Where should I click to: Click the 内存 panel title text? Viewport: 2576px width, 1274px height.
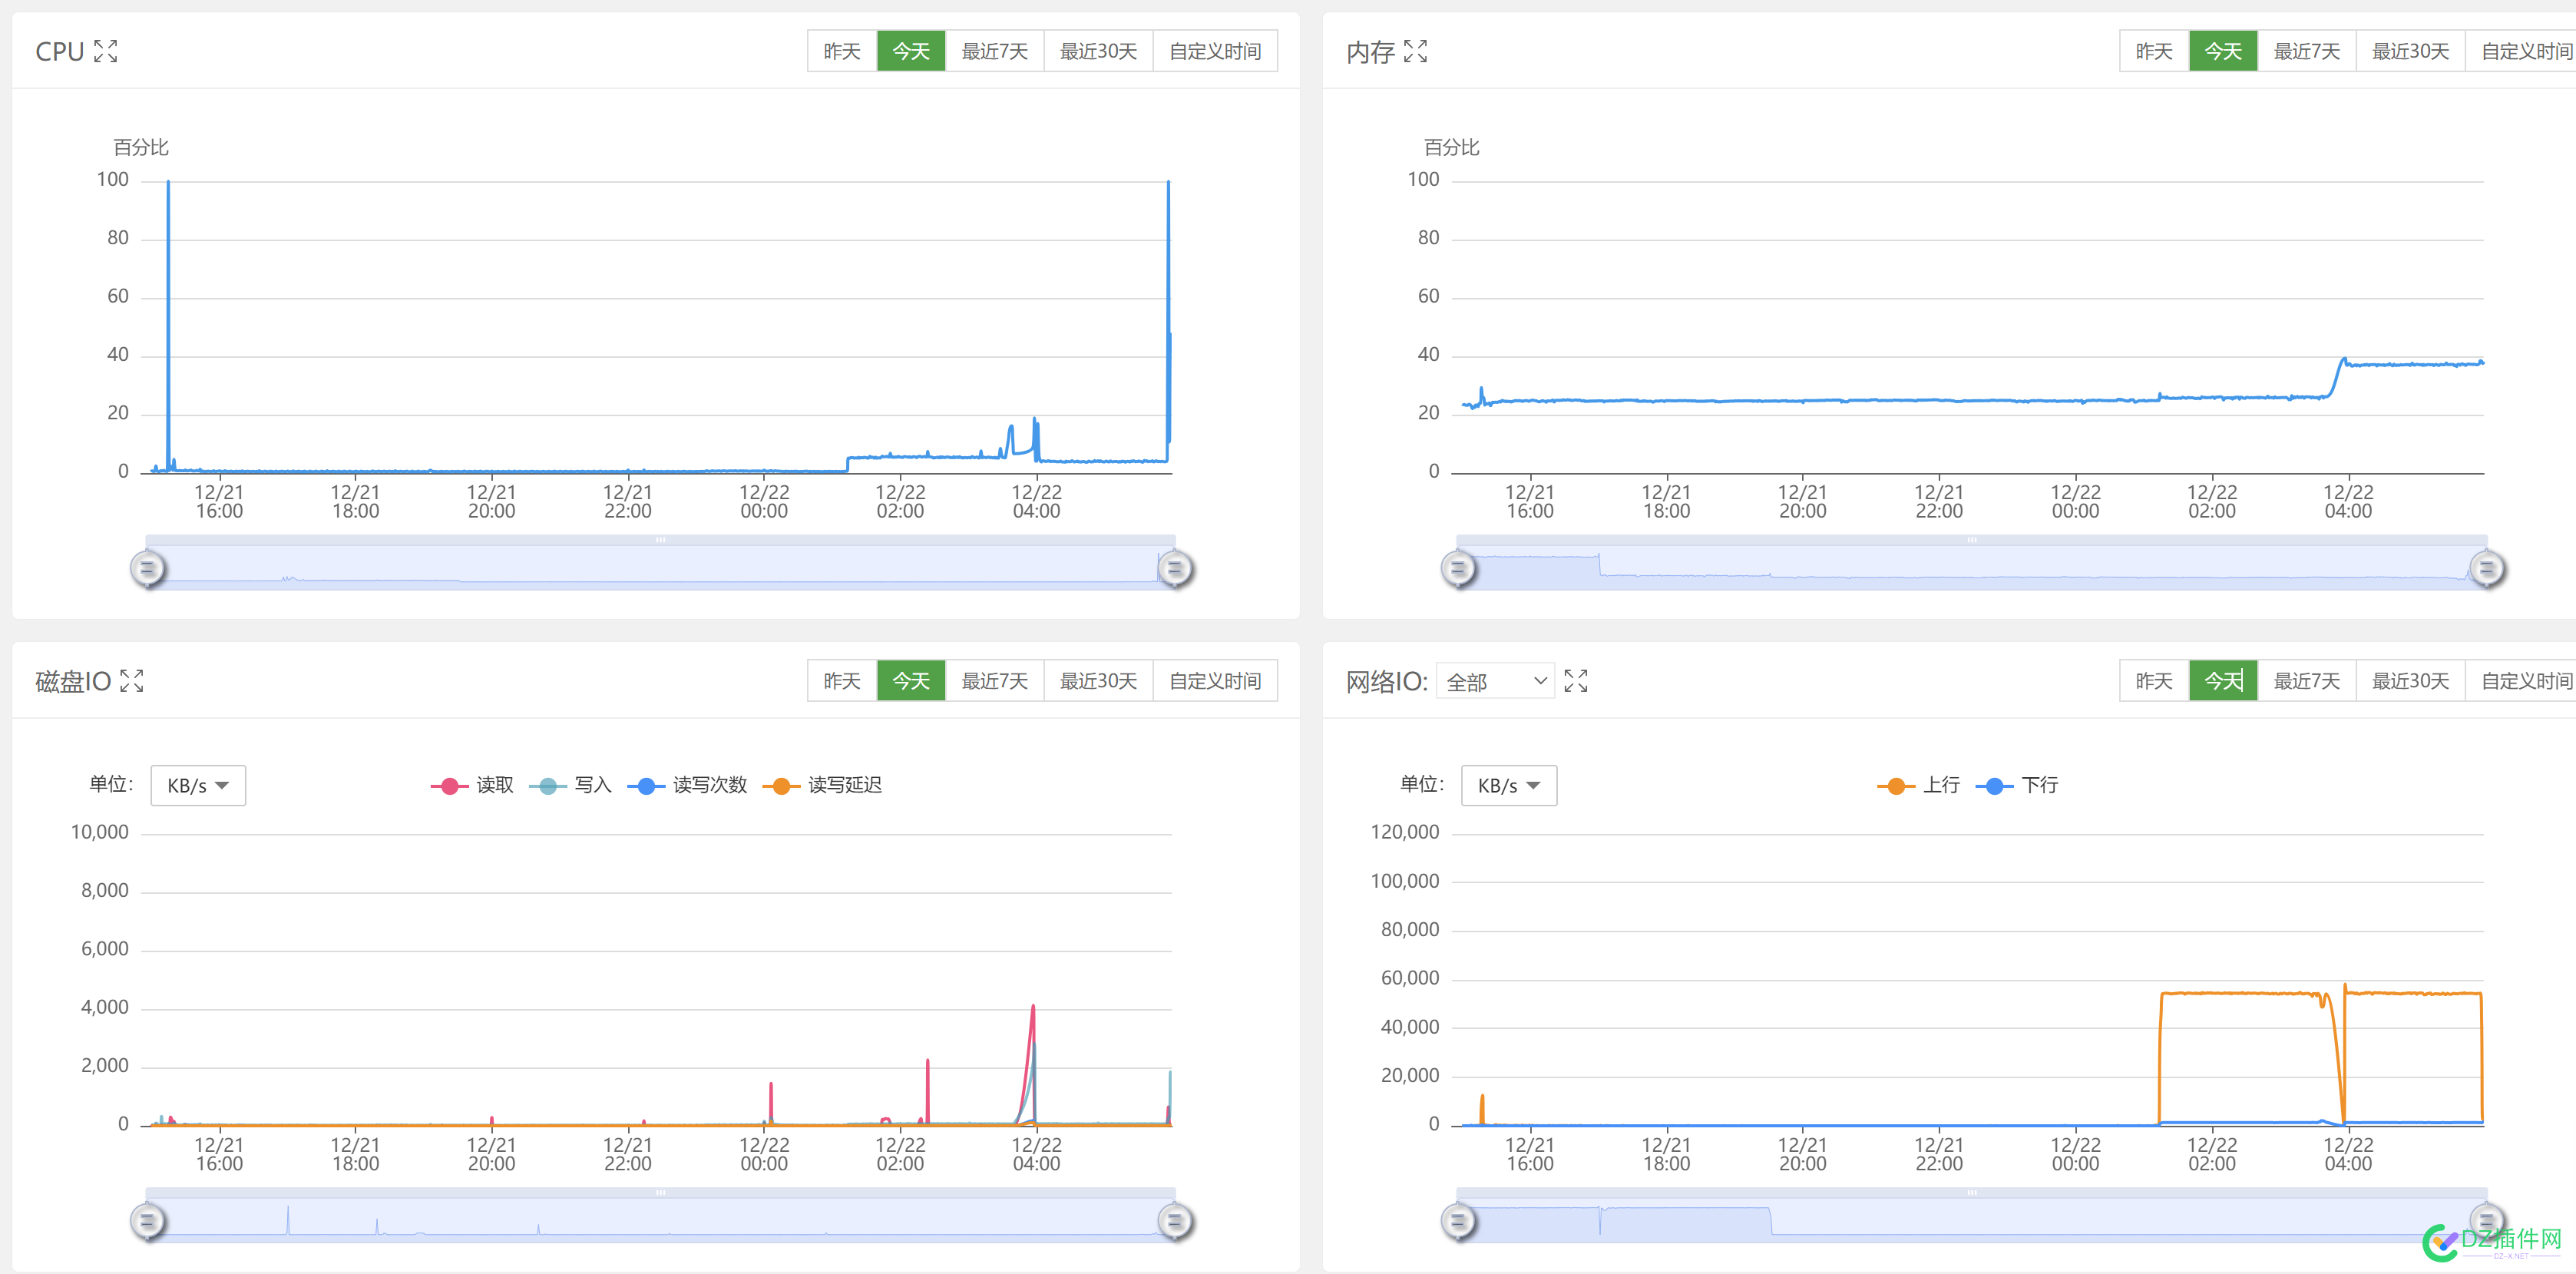[1370, 52]
